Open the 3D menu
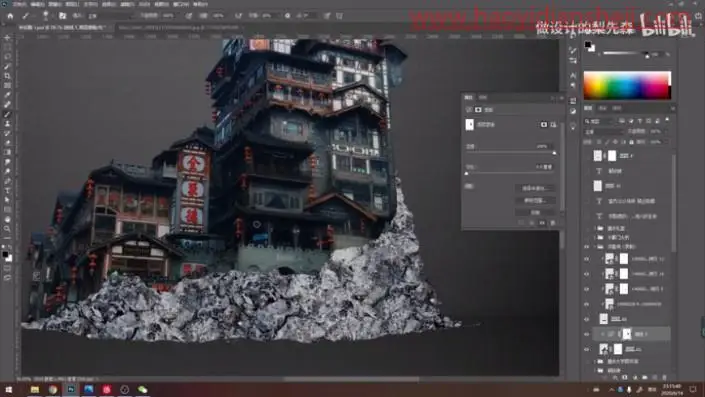The width and height of the screenshot is (705, 397). coord(144,4)
